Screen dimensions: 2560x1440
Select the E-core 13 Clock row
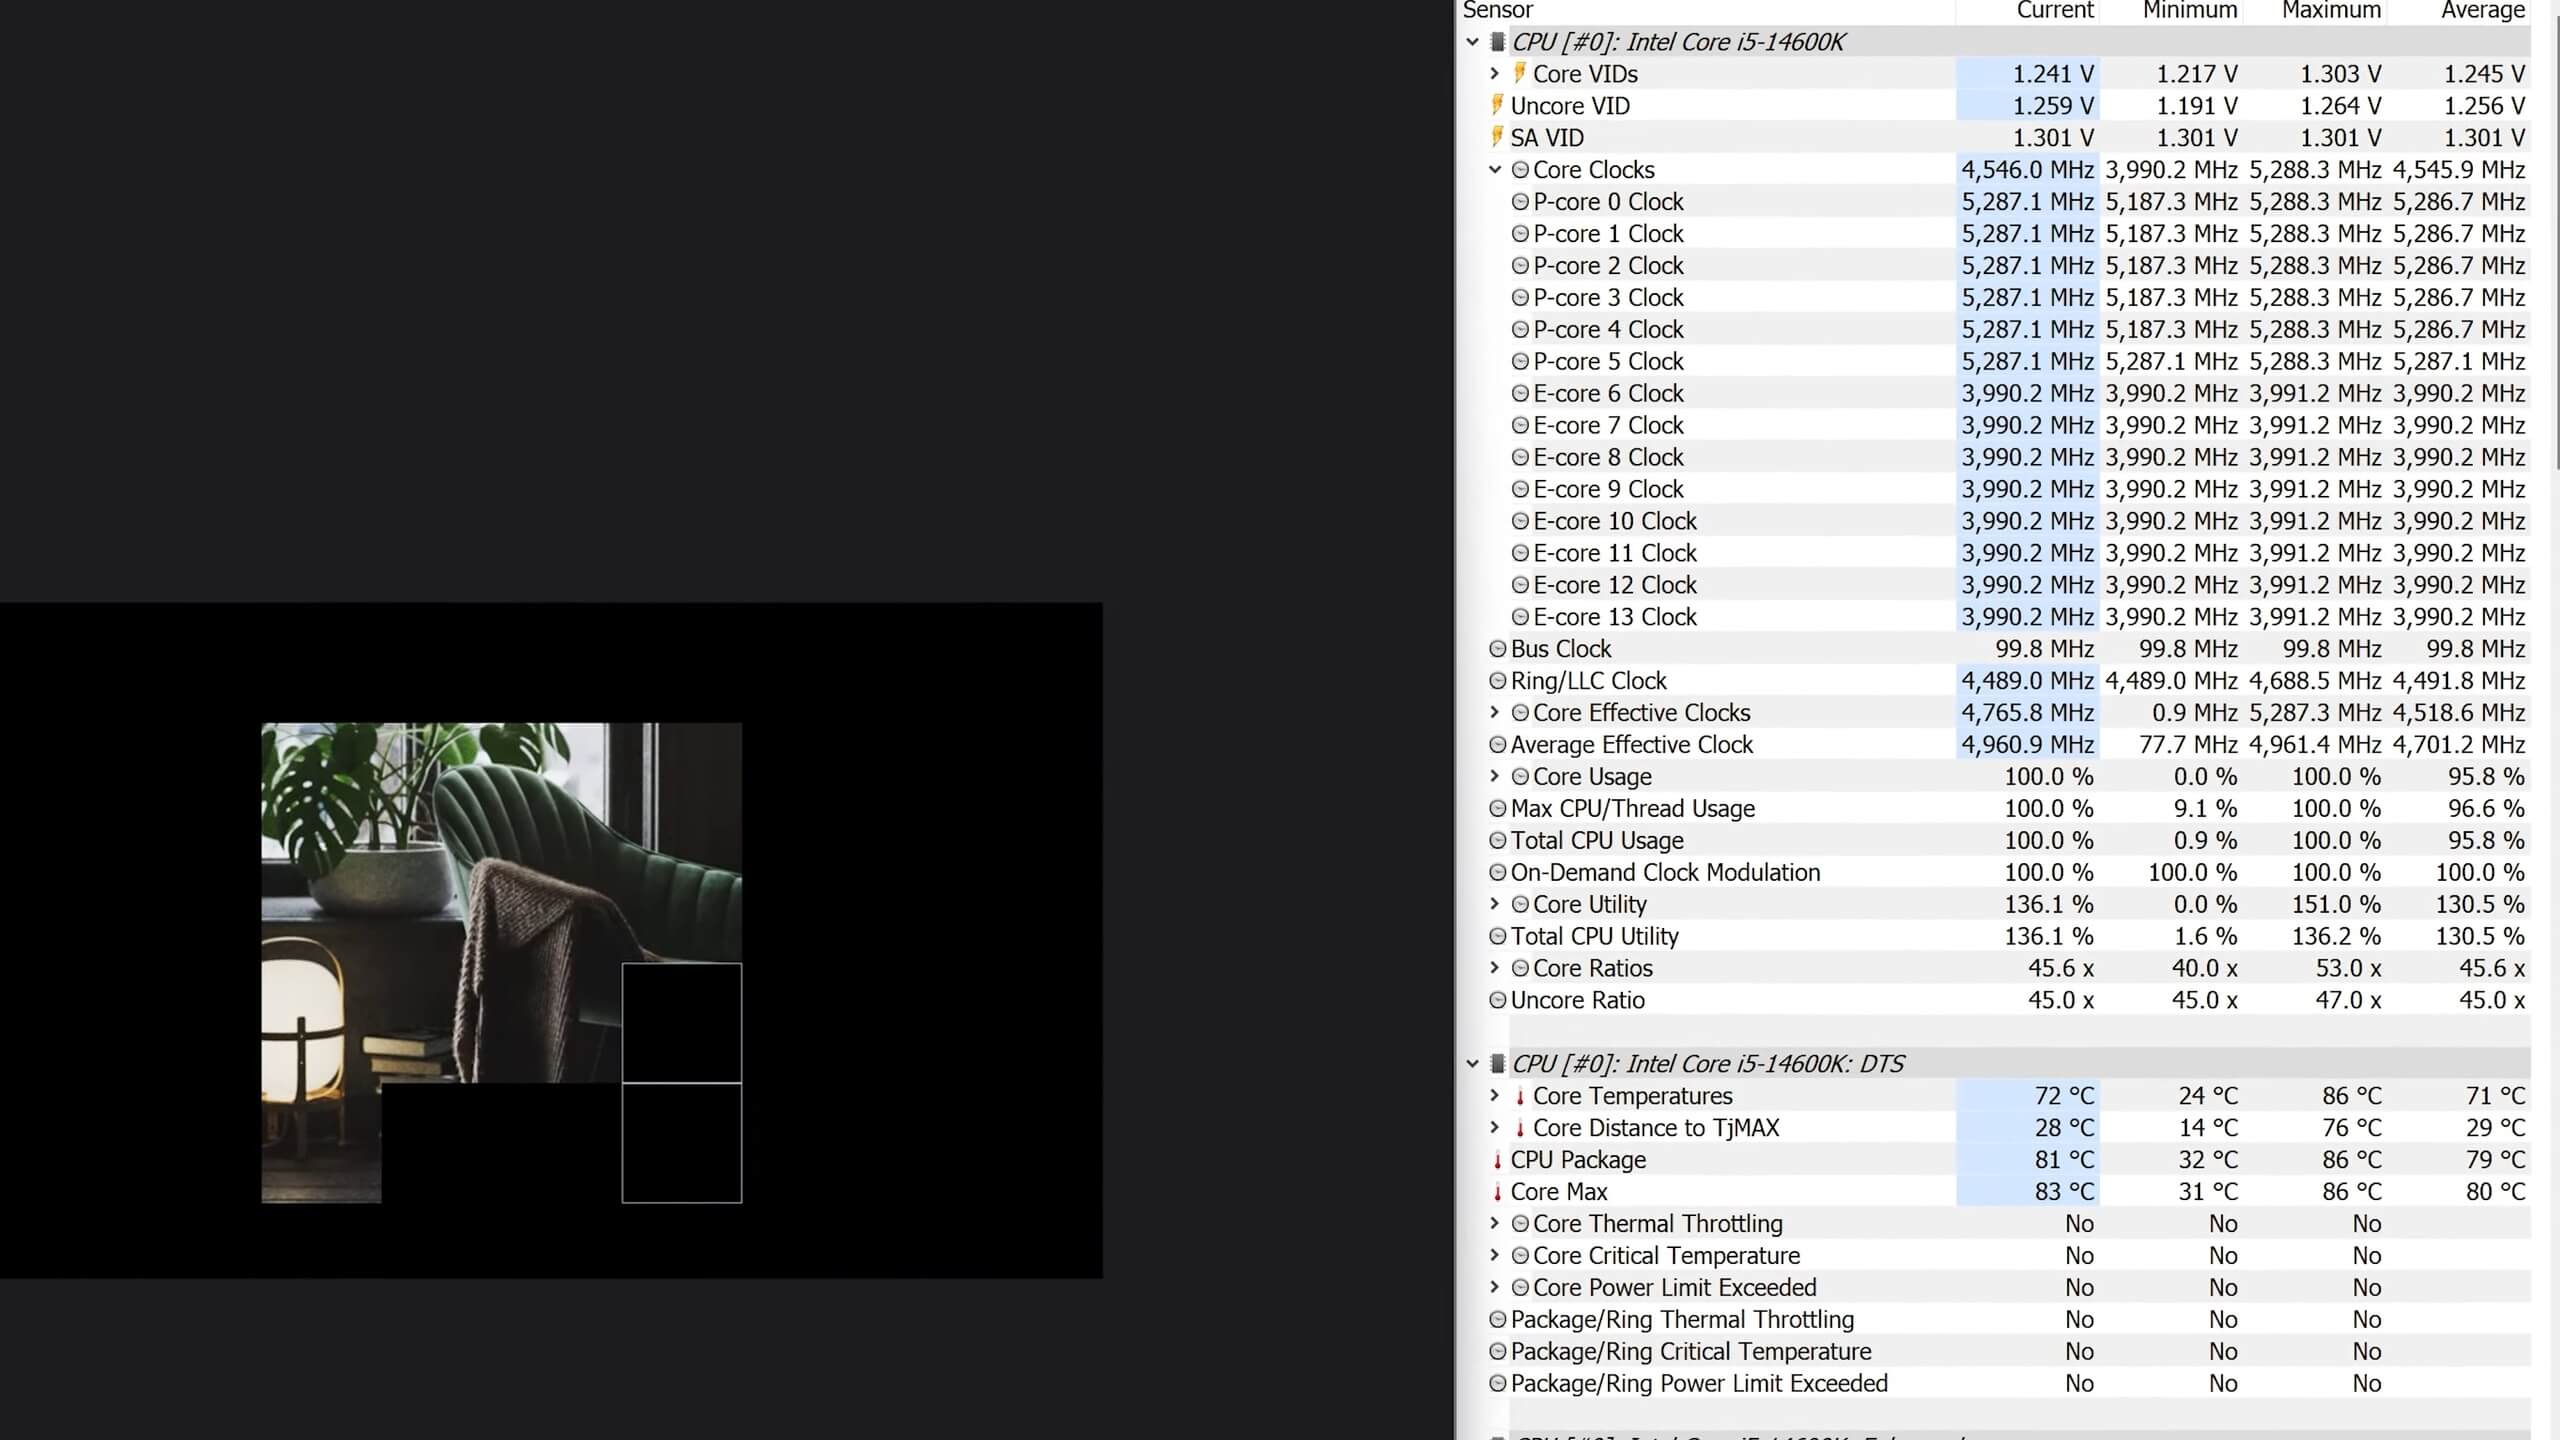pyautogui.click(x=1614, y=617)
